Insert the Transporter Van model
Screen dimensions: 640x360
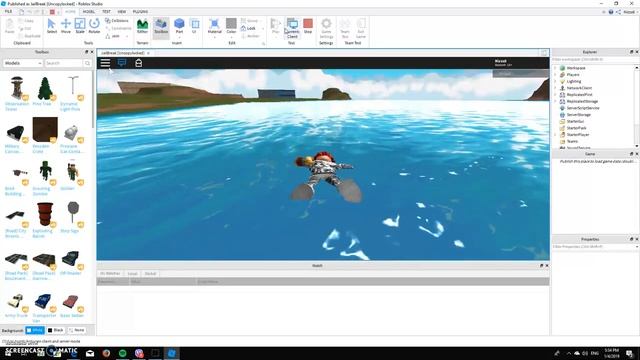pyautogui.click(x=43, y=302)
